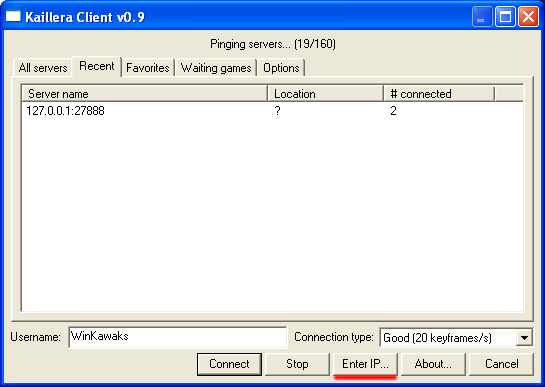Click the Connect button
The height and width of the screenshot is (387, 545).
[x=229, y=364]
